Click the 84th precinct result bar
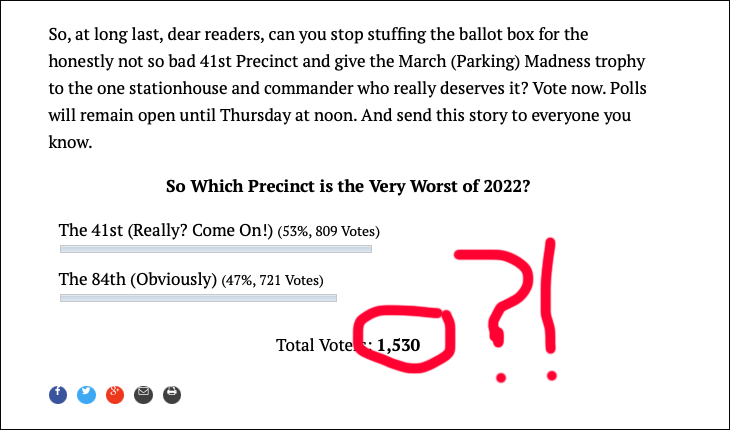The height and width of the screenshot is (430, 730). pyautogui.click(x=198, y=298)
